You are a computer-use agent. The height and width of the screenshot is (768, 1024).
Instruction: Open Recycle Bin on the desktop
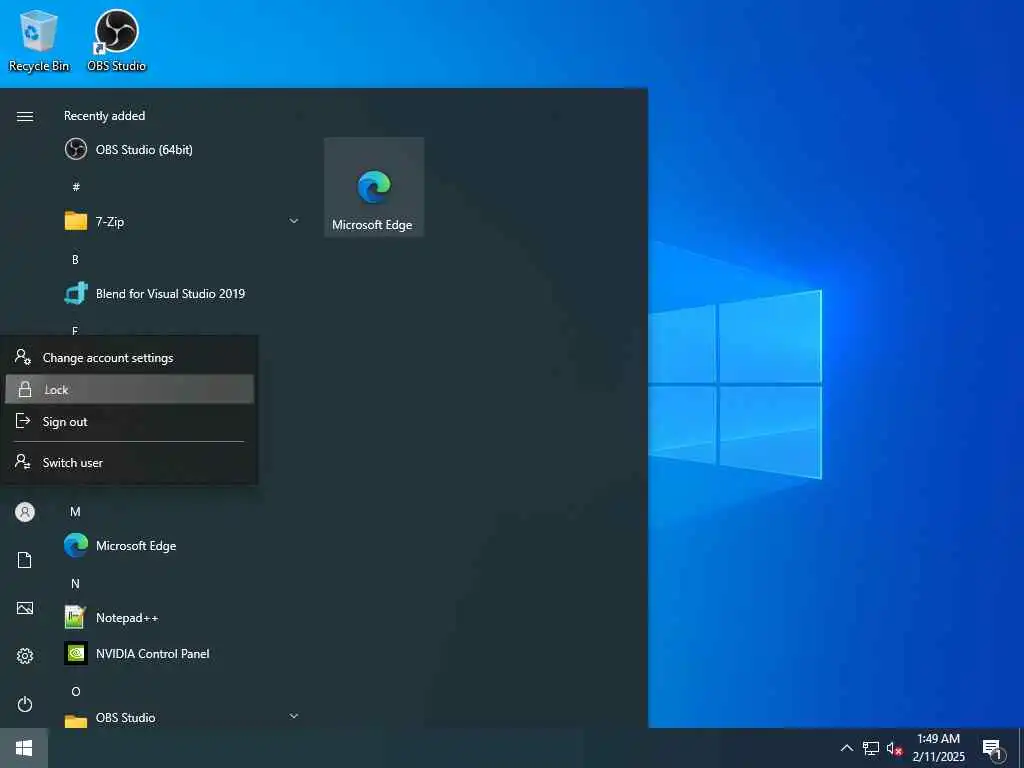pyautogui.click(x=39, y=40)
